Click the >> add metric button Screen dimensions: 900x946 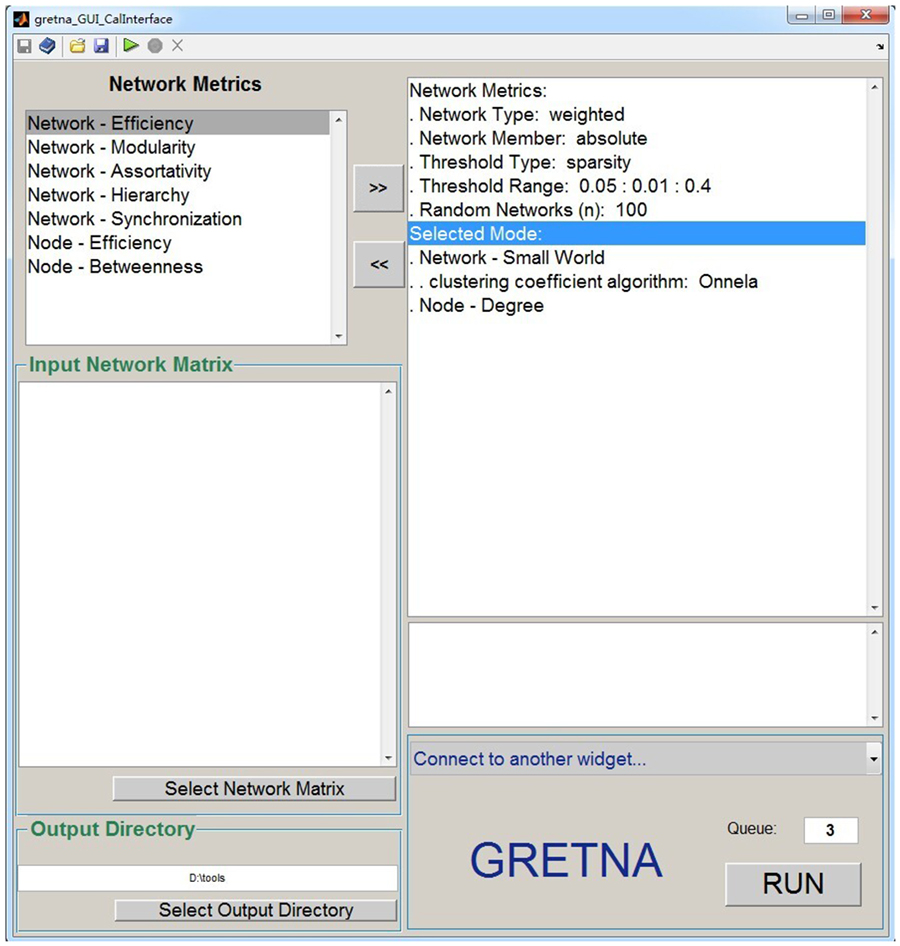point(378,188)
